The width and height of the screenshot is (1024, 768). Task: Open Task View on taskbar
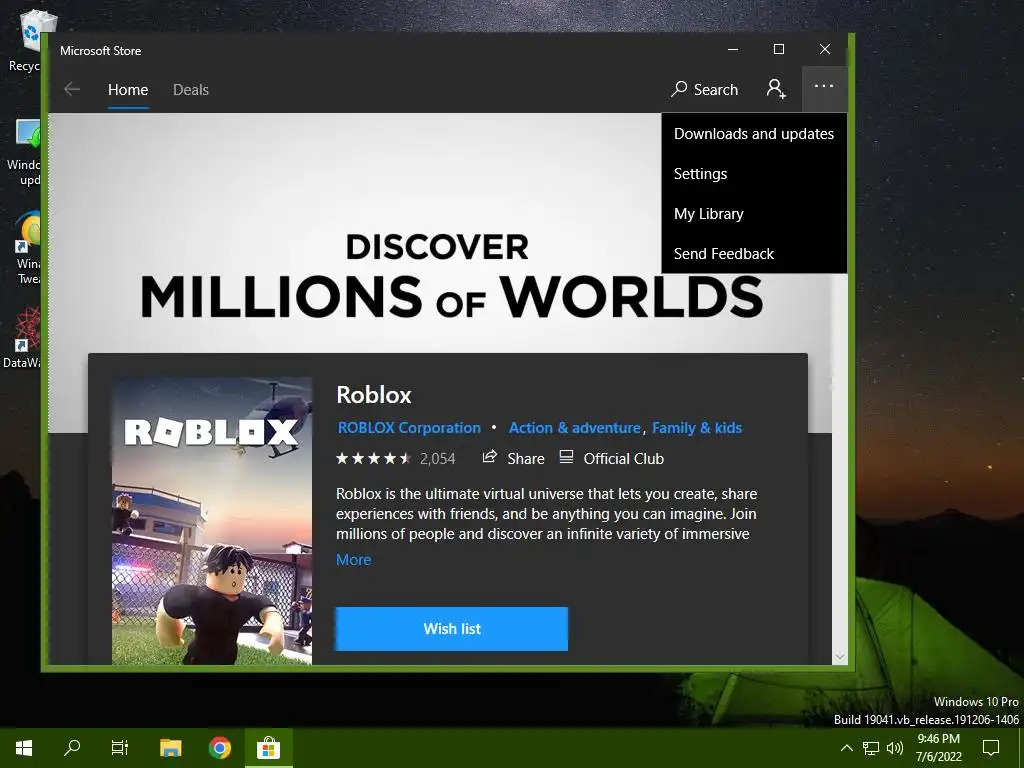pos(120,748)
